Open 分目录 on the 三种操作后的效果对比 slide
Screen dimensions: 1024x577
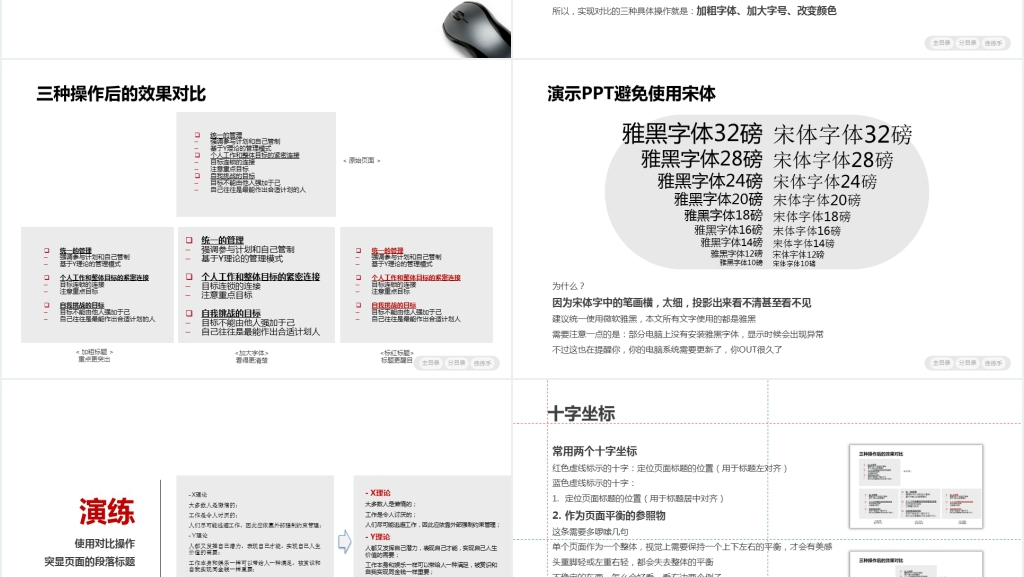click(456, 362)
